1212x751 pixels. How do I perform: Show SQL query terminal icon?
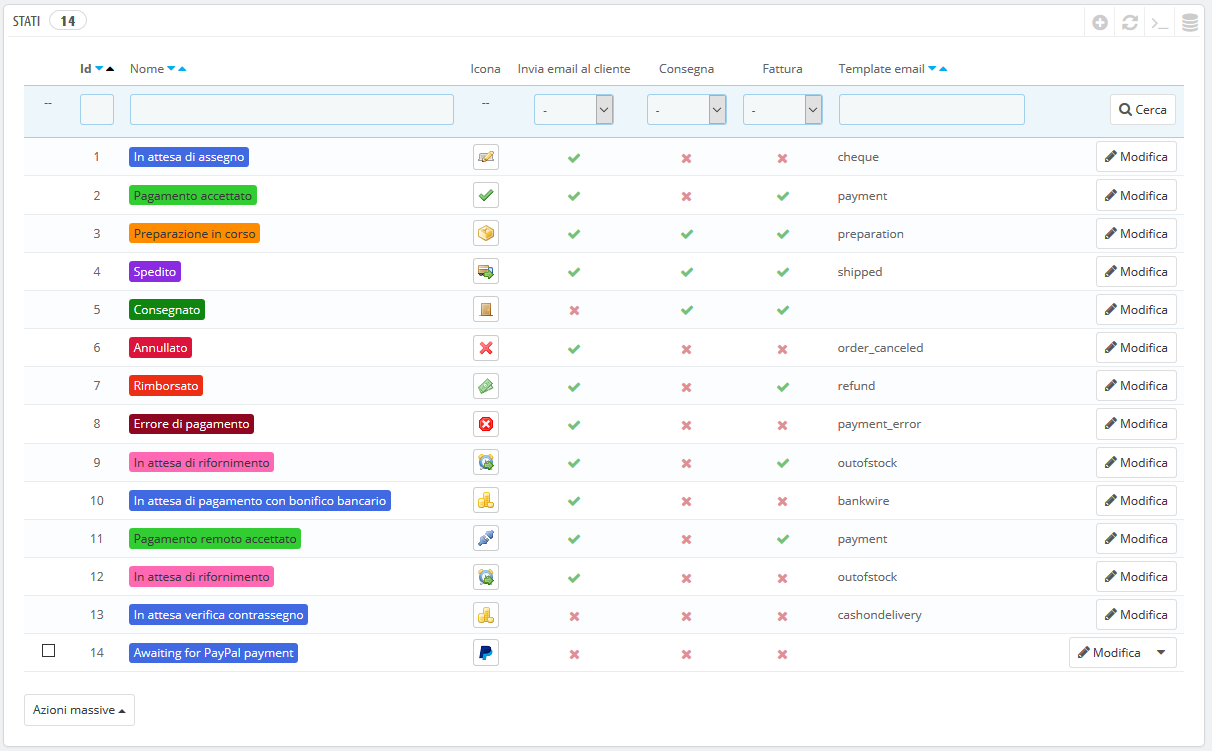click(1160, 22)
